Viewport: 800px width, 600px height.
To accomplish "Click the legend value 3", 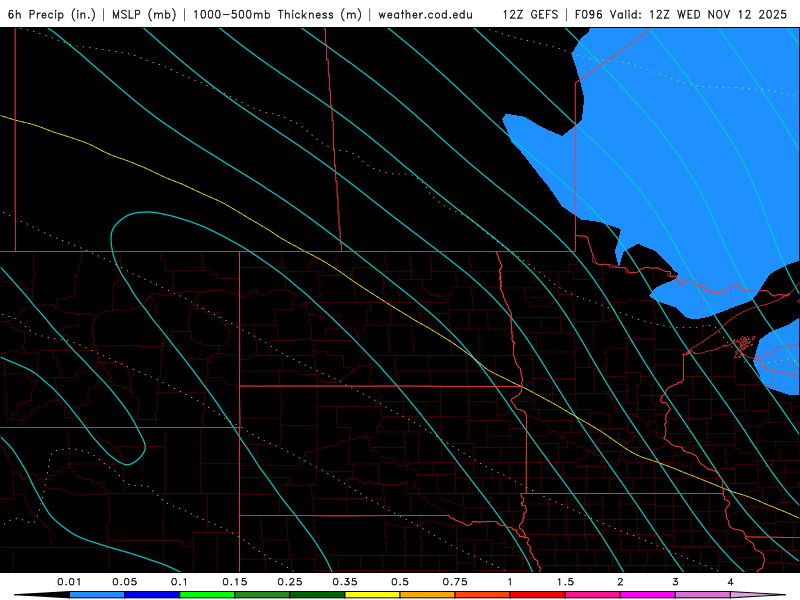I will pos(676,582).
